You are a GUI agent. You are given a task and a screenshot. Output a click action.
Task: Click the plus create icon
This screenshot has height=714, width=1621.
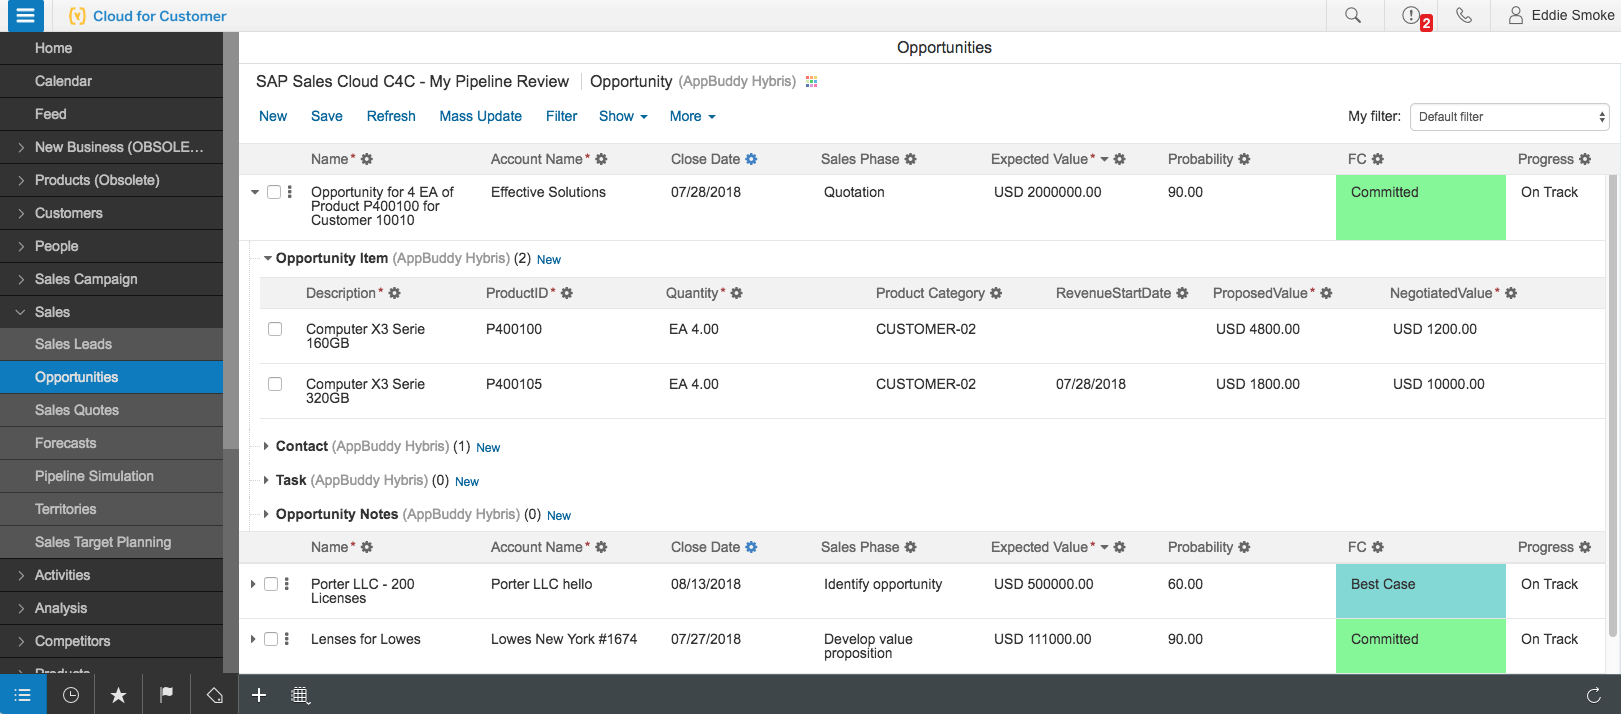(259, 695)
